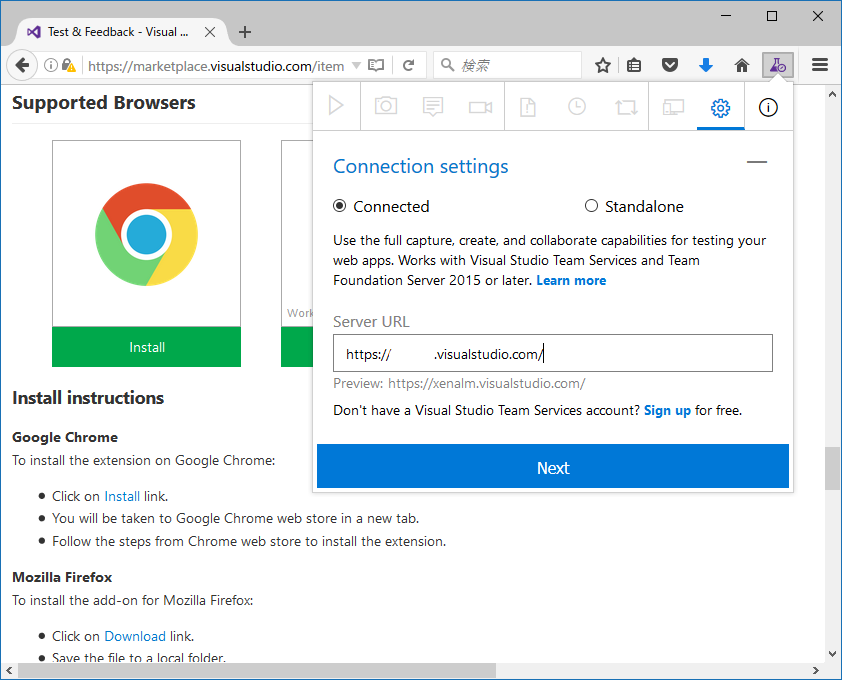Screen dimensions: 842x680
Task: Open the add note icon
Action: tap(433, 106)
